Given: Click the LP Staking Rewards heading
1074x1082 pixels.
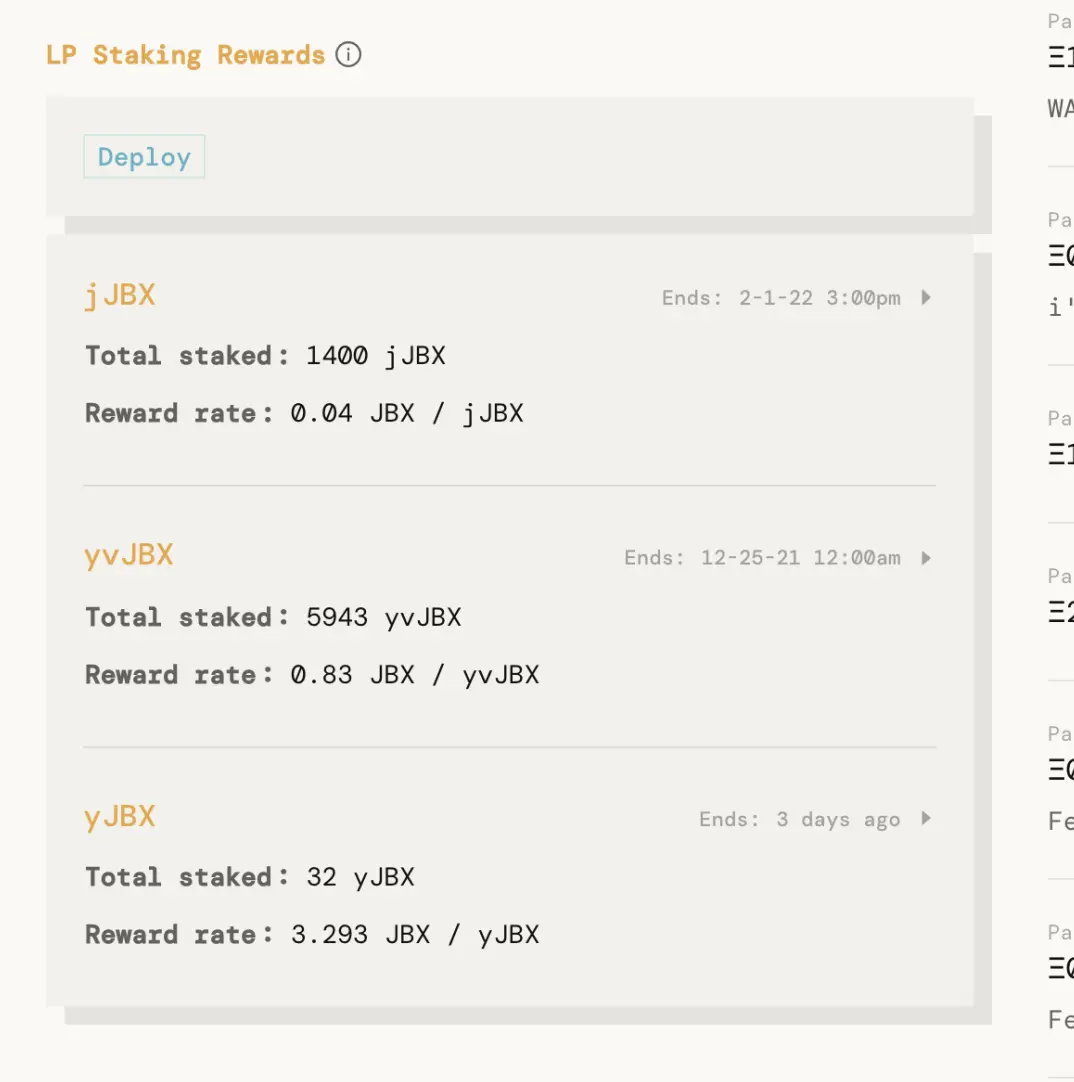Looking at the screenshot, I should coord(186,55).
